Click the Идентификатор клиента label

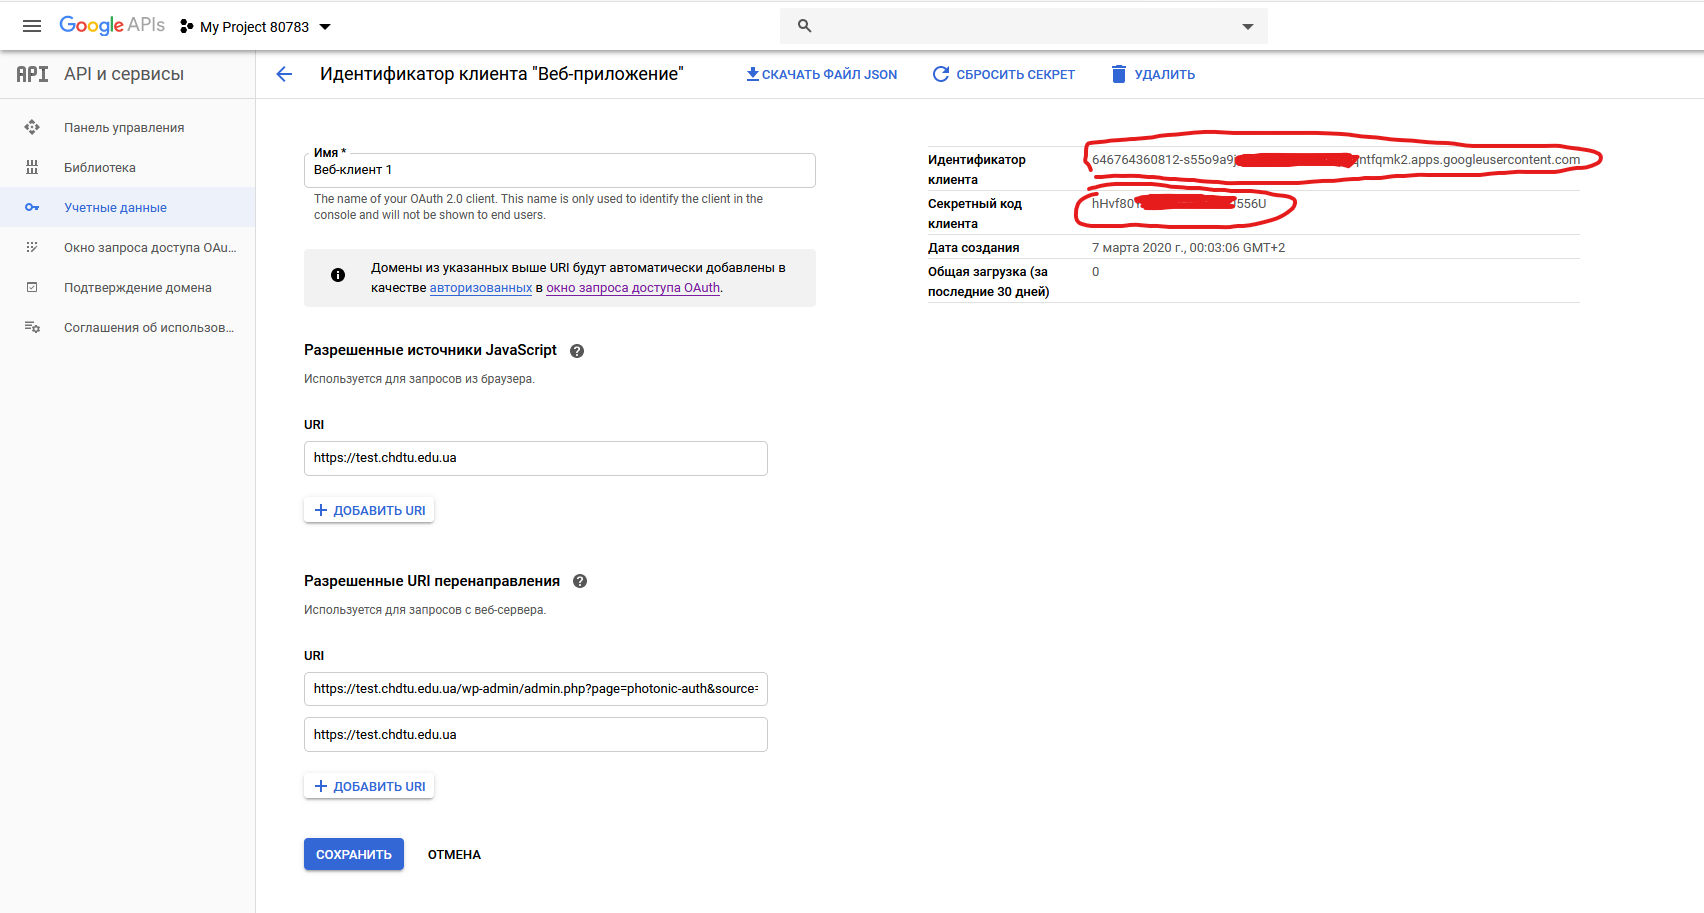tap(977, 170)
